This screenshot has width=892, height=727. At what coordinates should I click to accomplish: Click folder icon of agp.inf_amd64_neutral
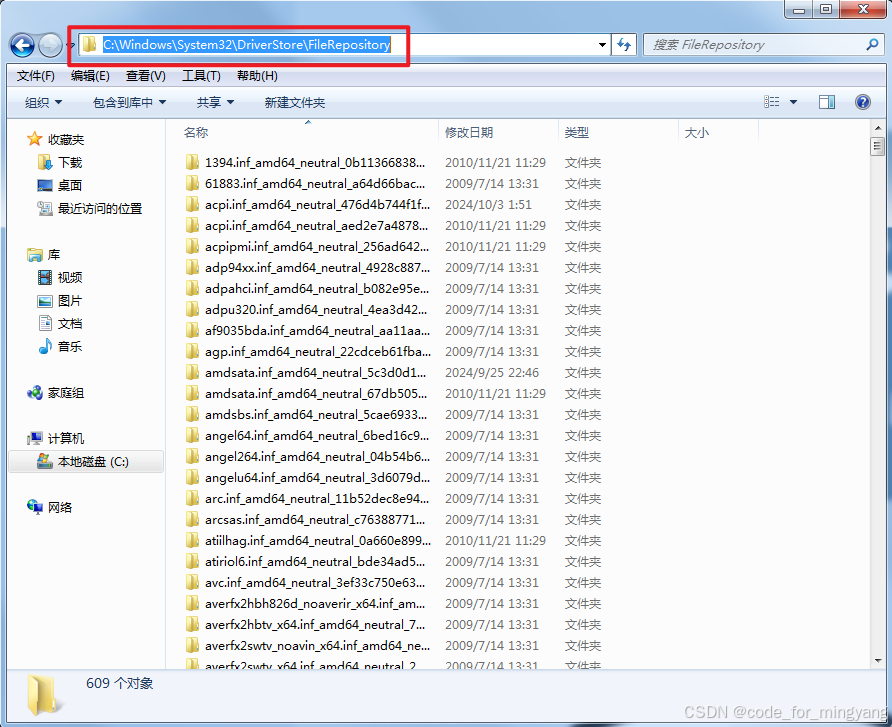click(192, 352)
